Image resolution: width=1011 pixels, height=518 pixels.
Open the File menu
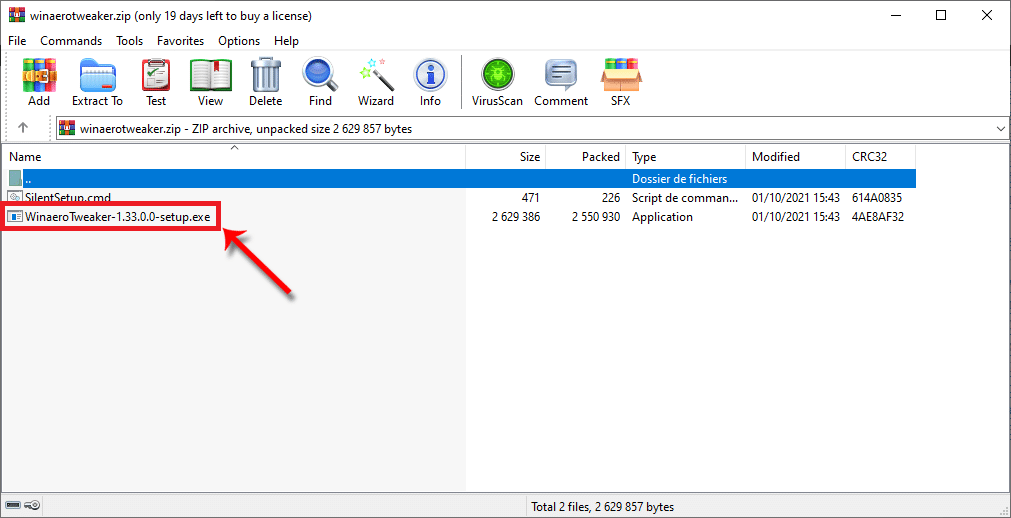pos(17,41)
